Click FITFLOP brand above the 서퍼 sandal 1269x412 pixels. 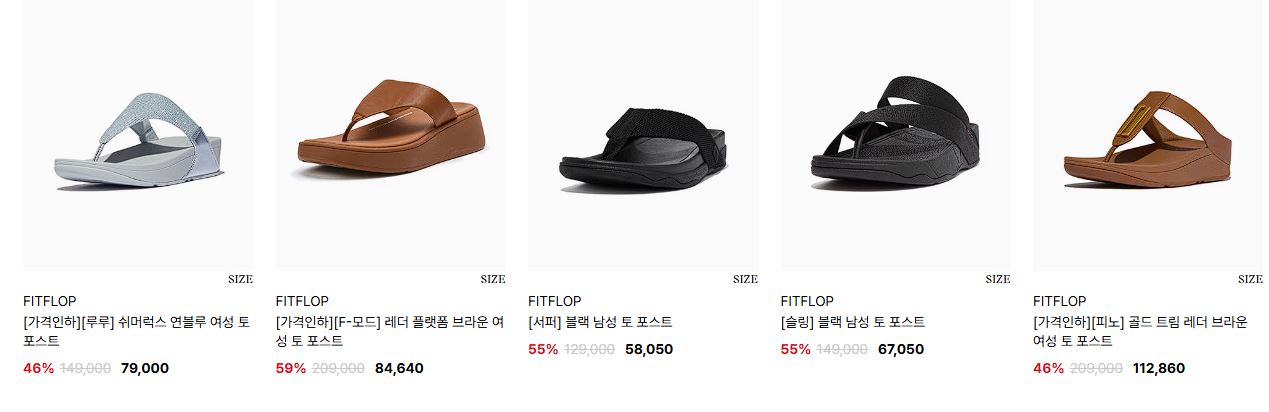[x=555, y=301]
